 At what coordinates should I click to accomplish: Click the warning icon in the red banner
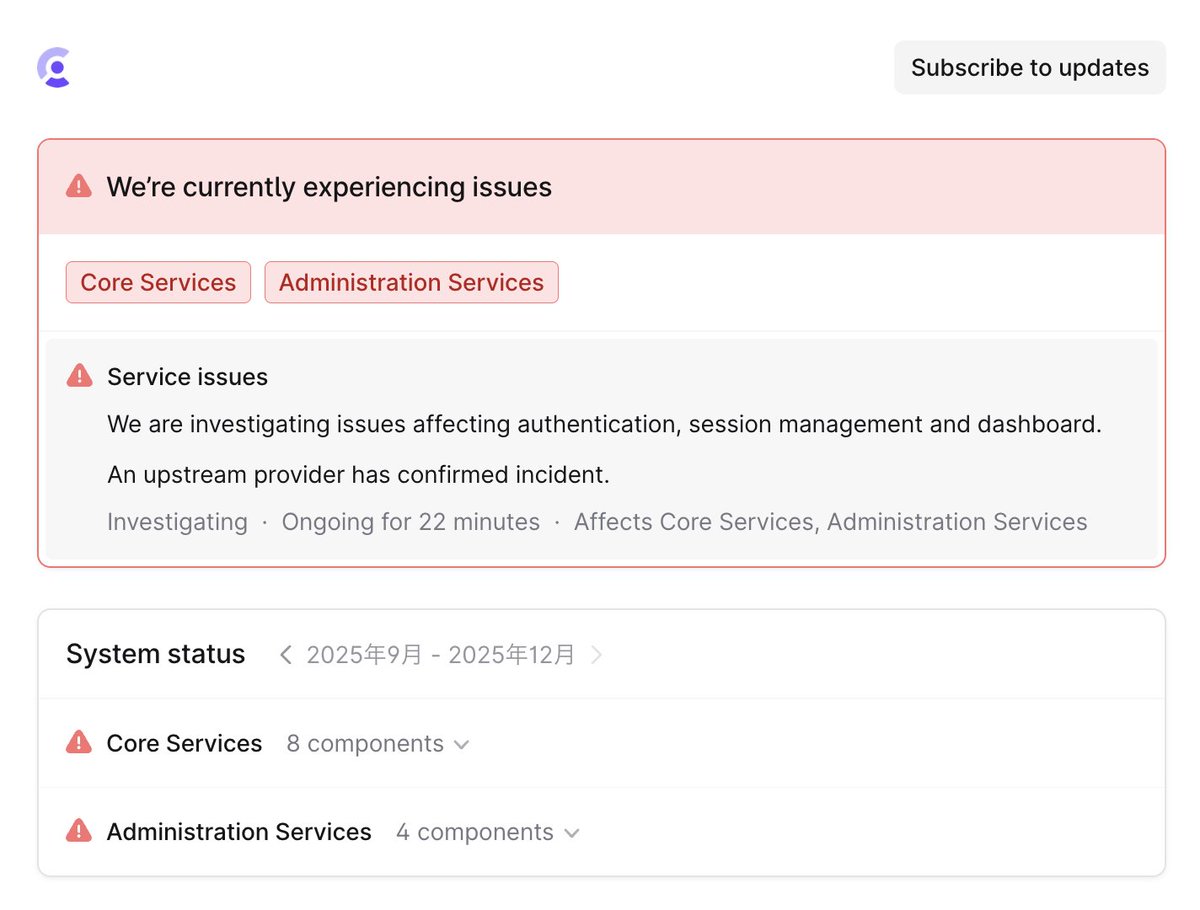point(79,186)
